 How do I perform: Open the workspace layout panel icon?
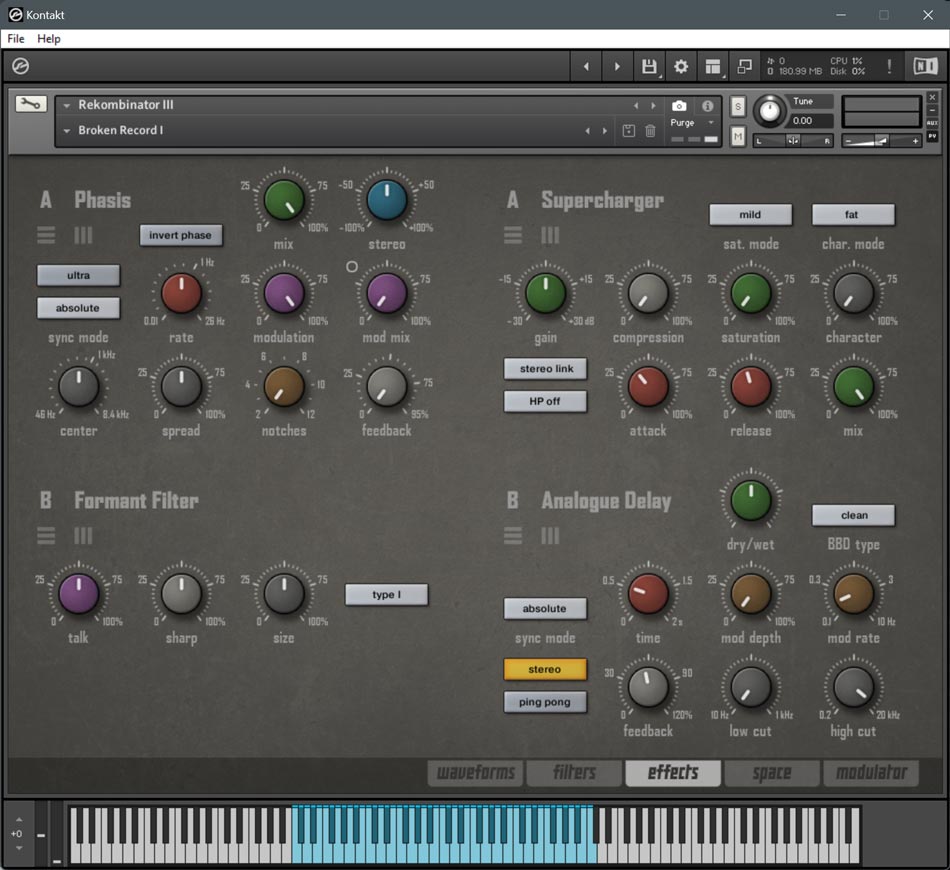click(x=713, y=67)
